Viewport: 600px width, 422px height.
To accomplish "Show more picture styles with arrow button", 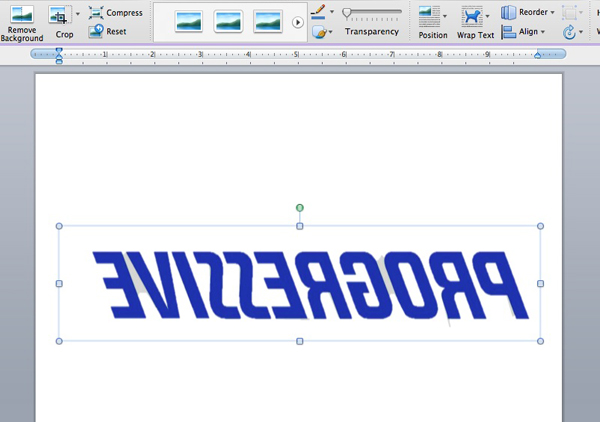I will click(298, 23).
